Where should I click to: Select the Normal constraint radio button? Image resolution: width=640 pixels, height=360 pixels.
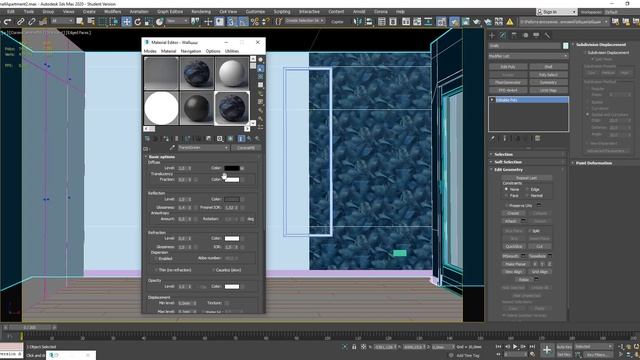[x=527, y=196]
